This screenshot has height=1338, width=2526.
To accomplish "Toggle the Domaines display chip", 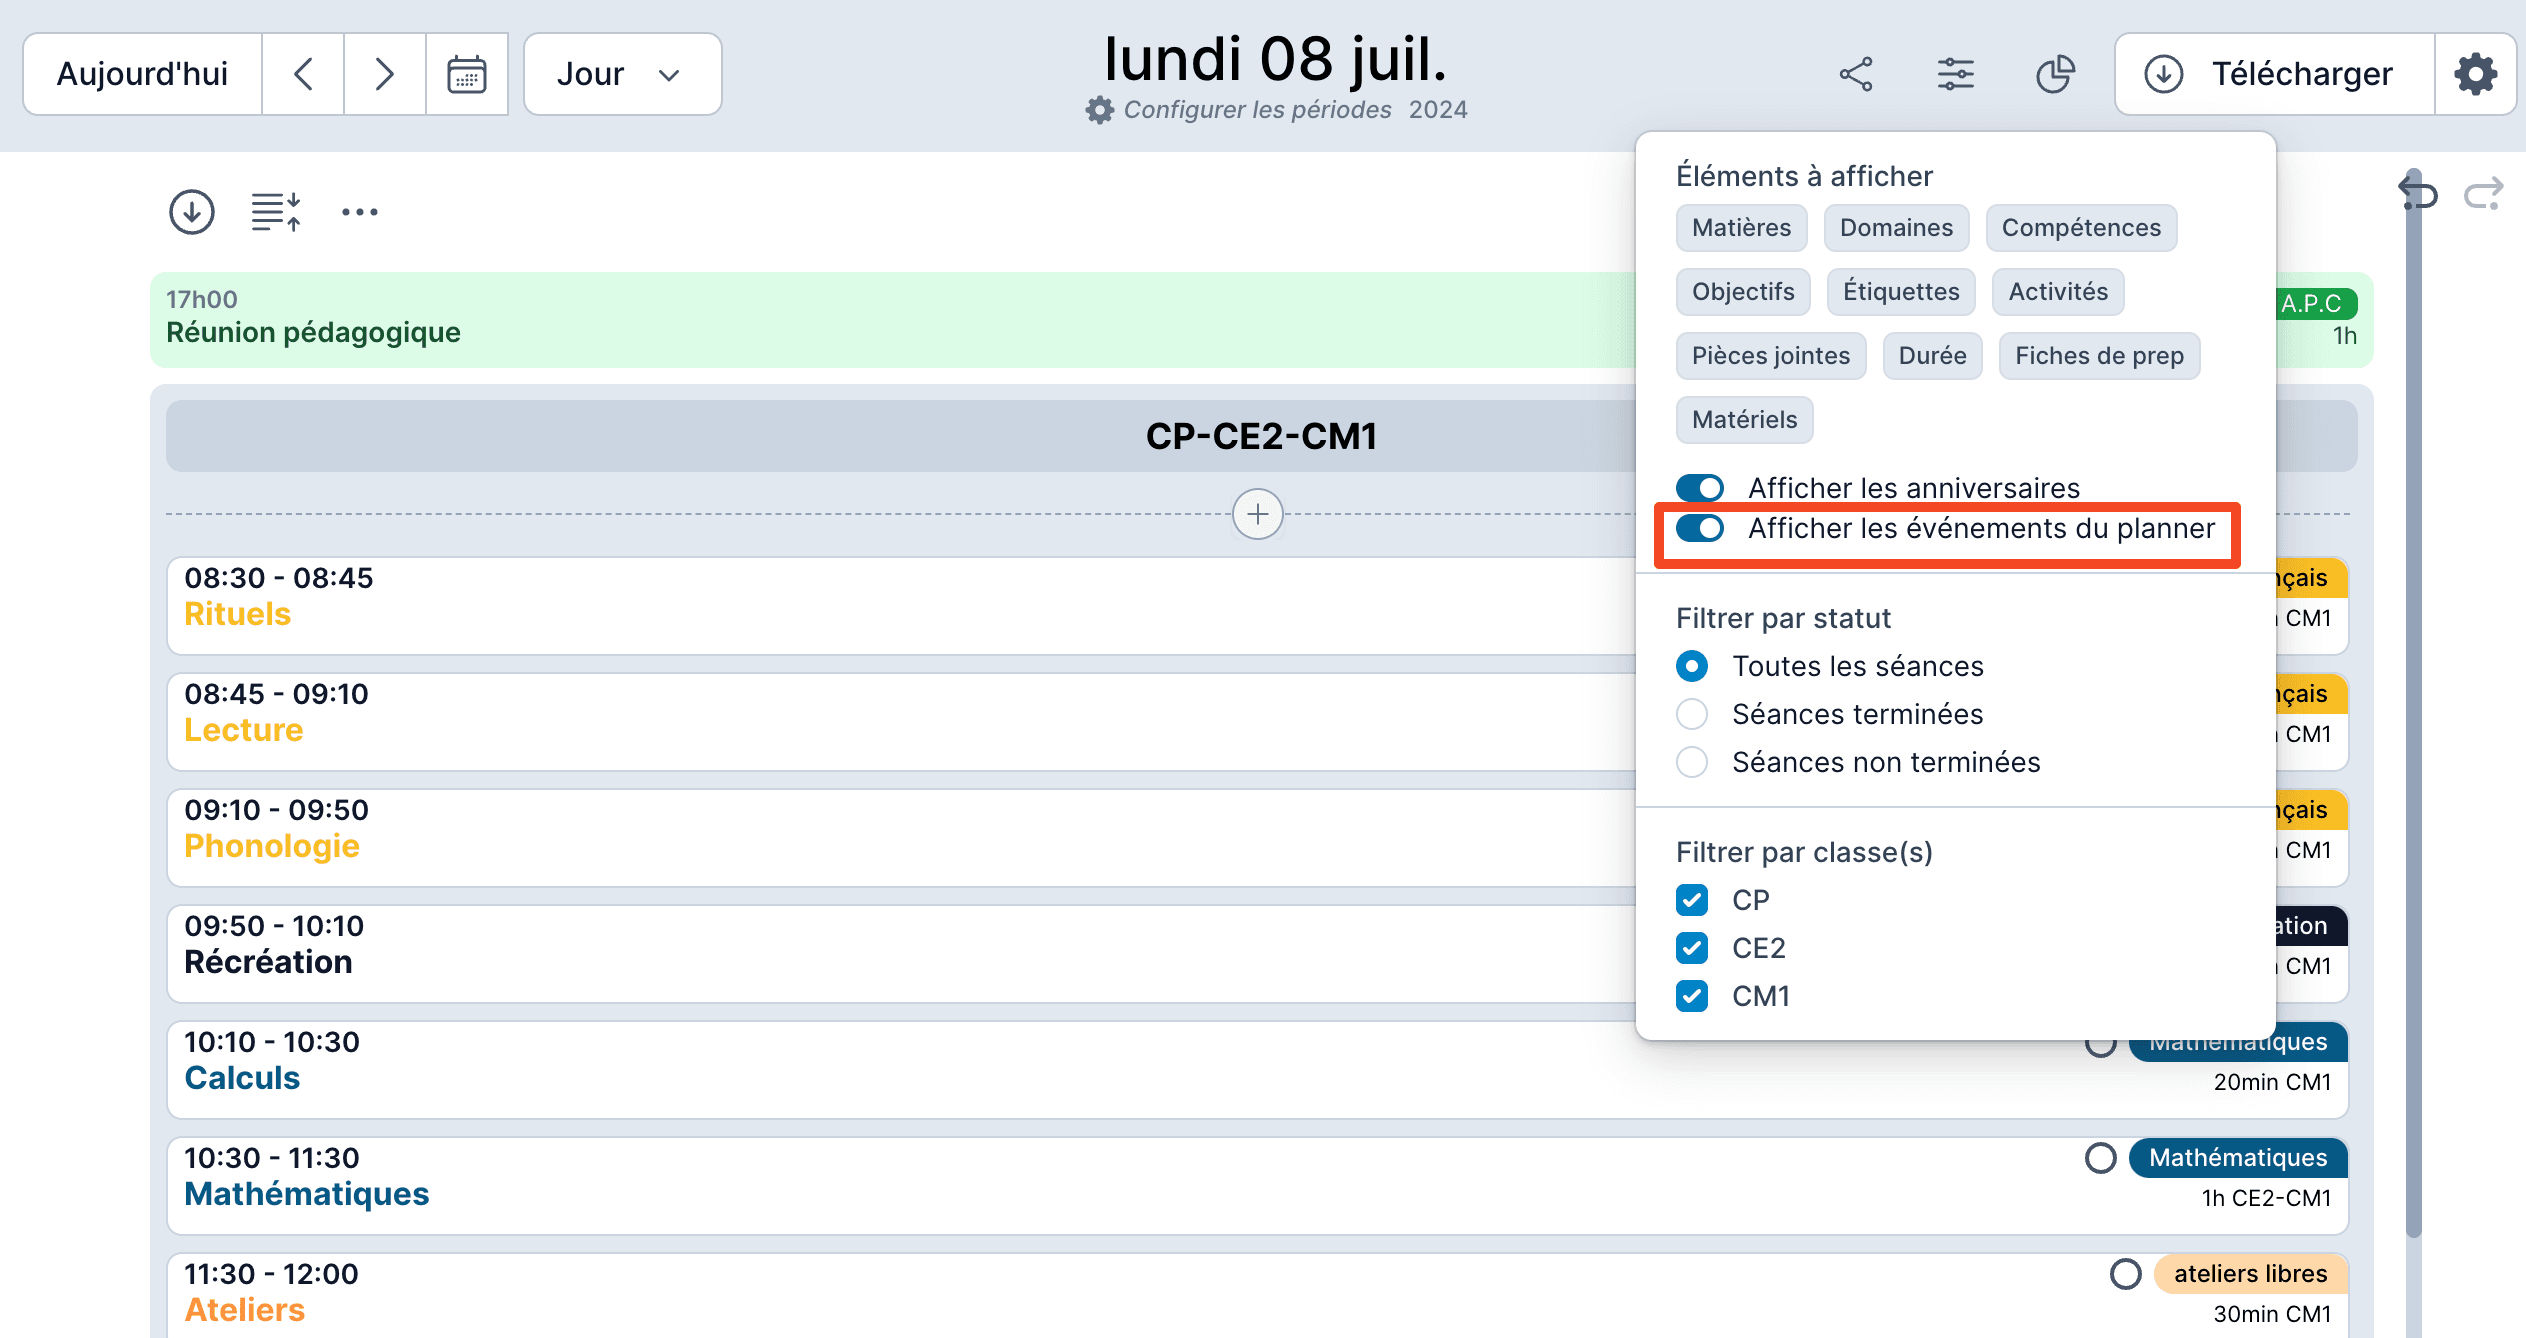I will (x=1896, y=228).
